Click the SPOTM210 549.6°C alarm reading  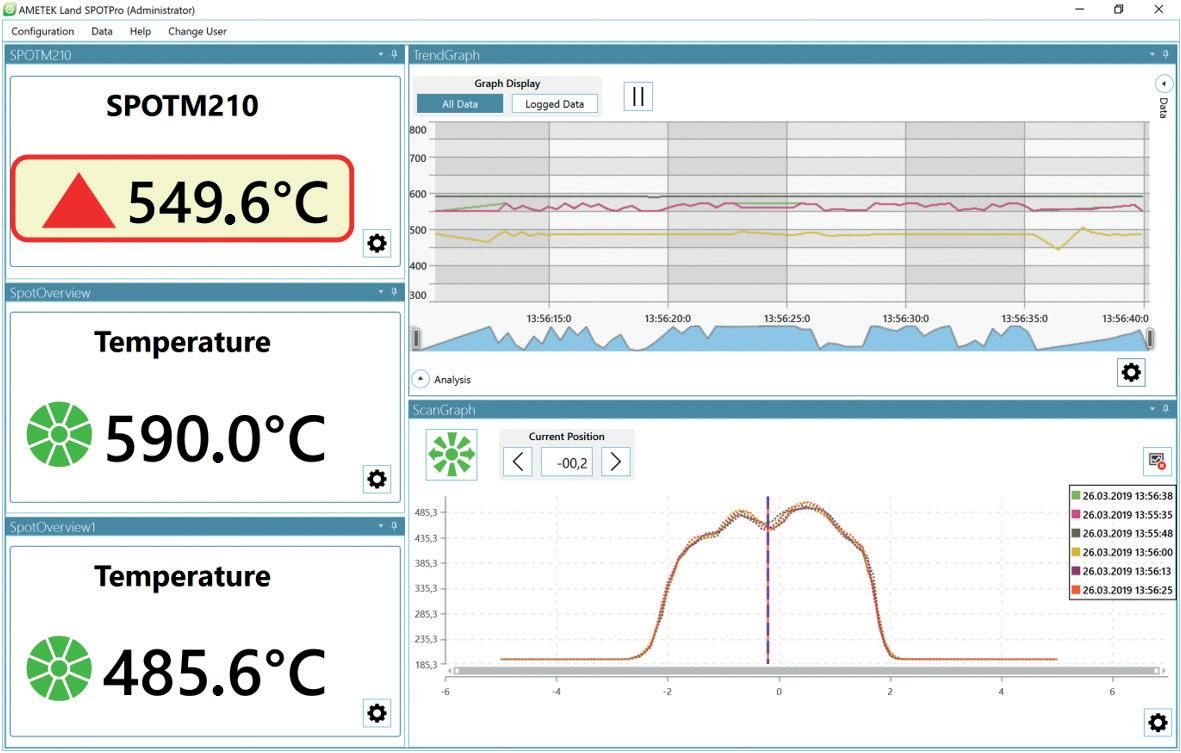click(x=182, y=199)
